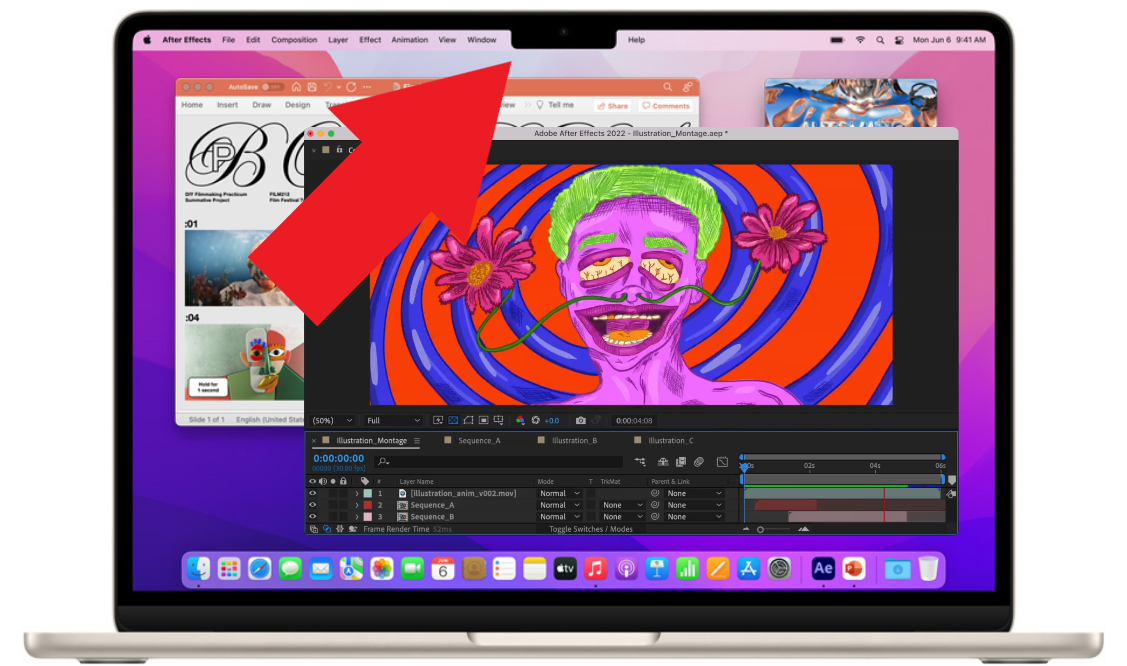Click the PowerPoint search magnifier icon

pos(668,87)
